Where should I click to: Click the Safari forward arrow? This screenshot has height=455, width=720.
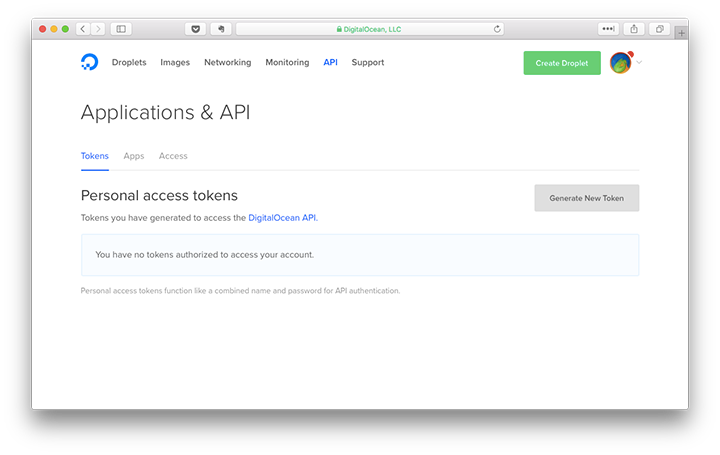tap(97, 29)
